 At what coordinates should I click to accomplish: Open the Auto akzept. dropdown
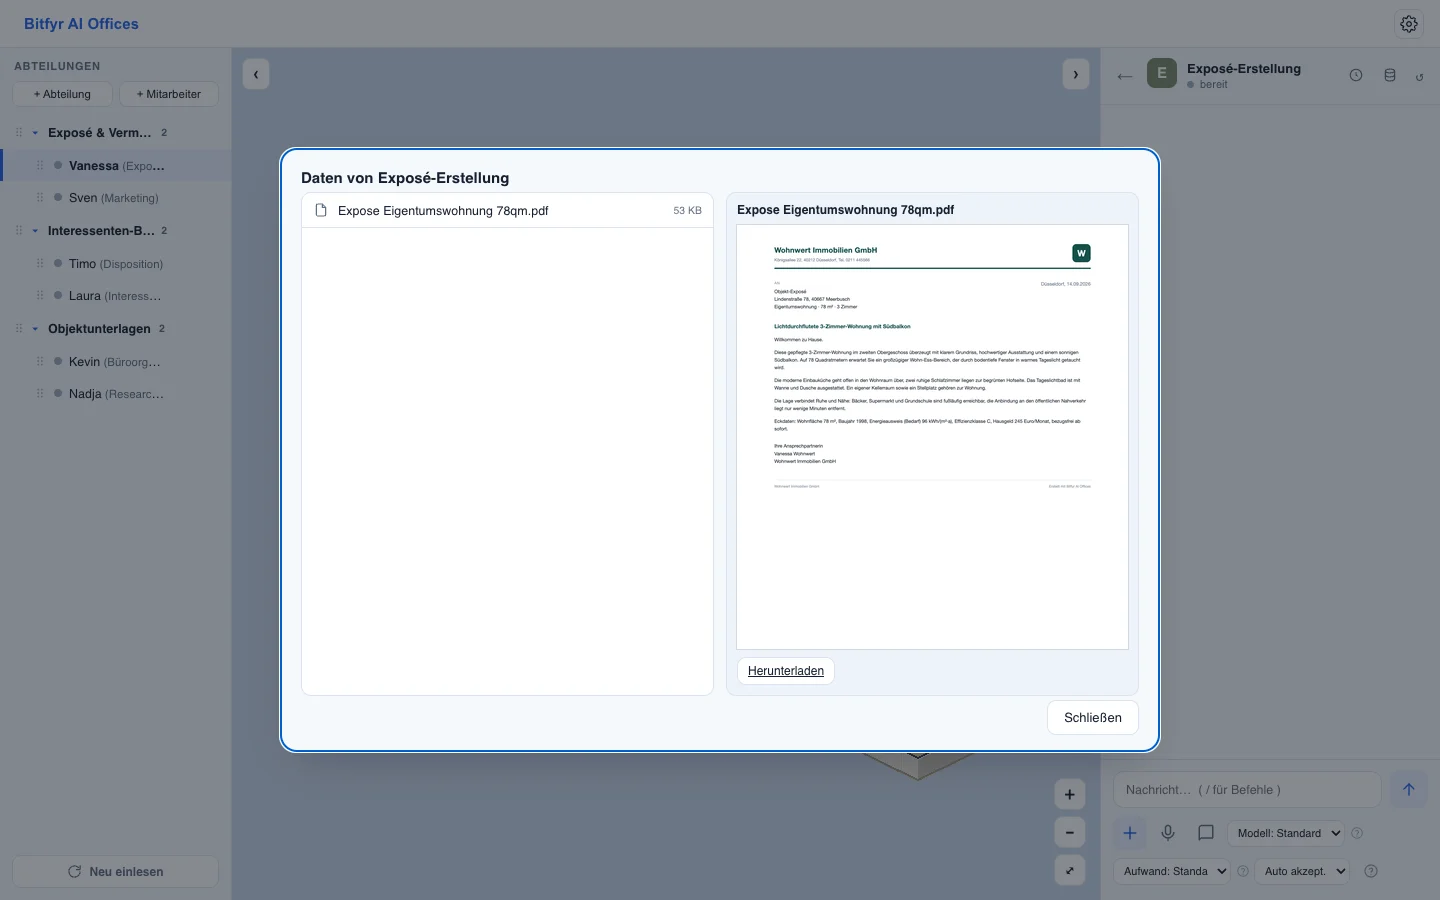click(x=1304, y=871)
